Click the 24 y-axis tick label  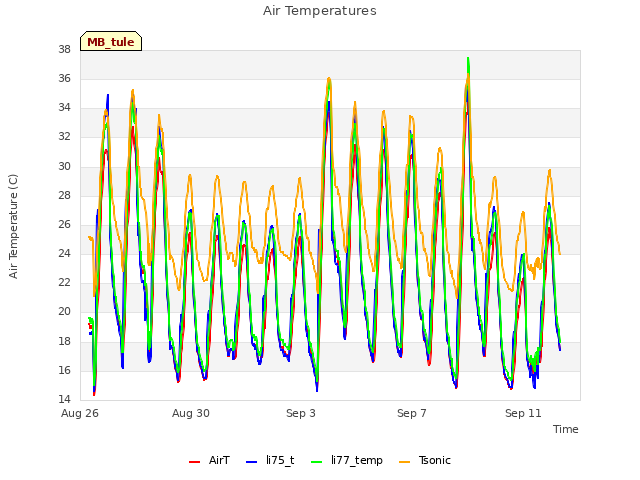(x=64, y=254)
